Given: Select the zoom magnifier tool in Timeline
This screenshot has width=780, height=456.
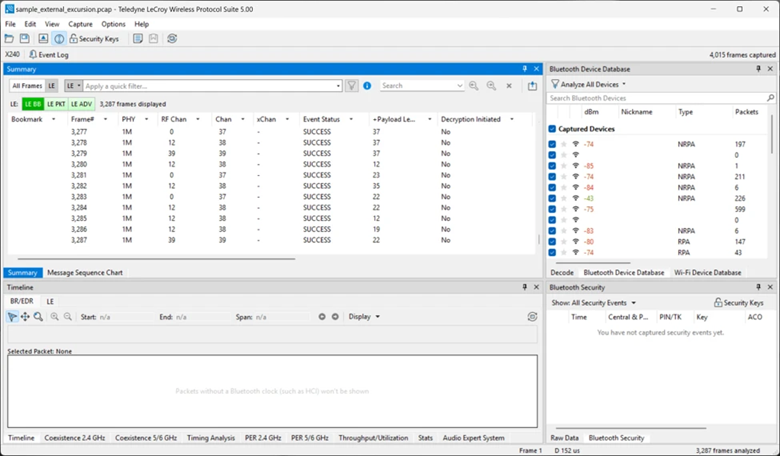Looking at the screenshot, I should [38, 317].
